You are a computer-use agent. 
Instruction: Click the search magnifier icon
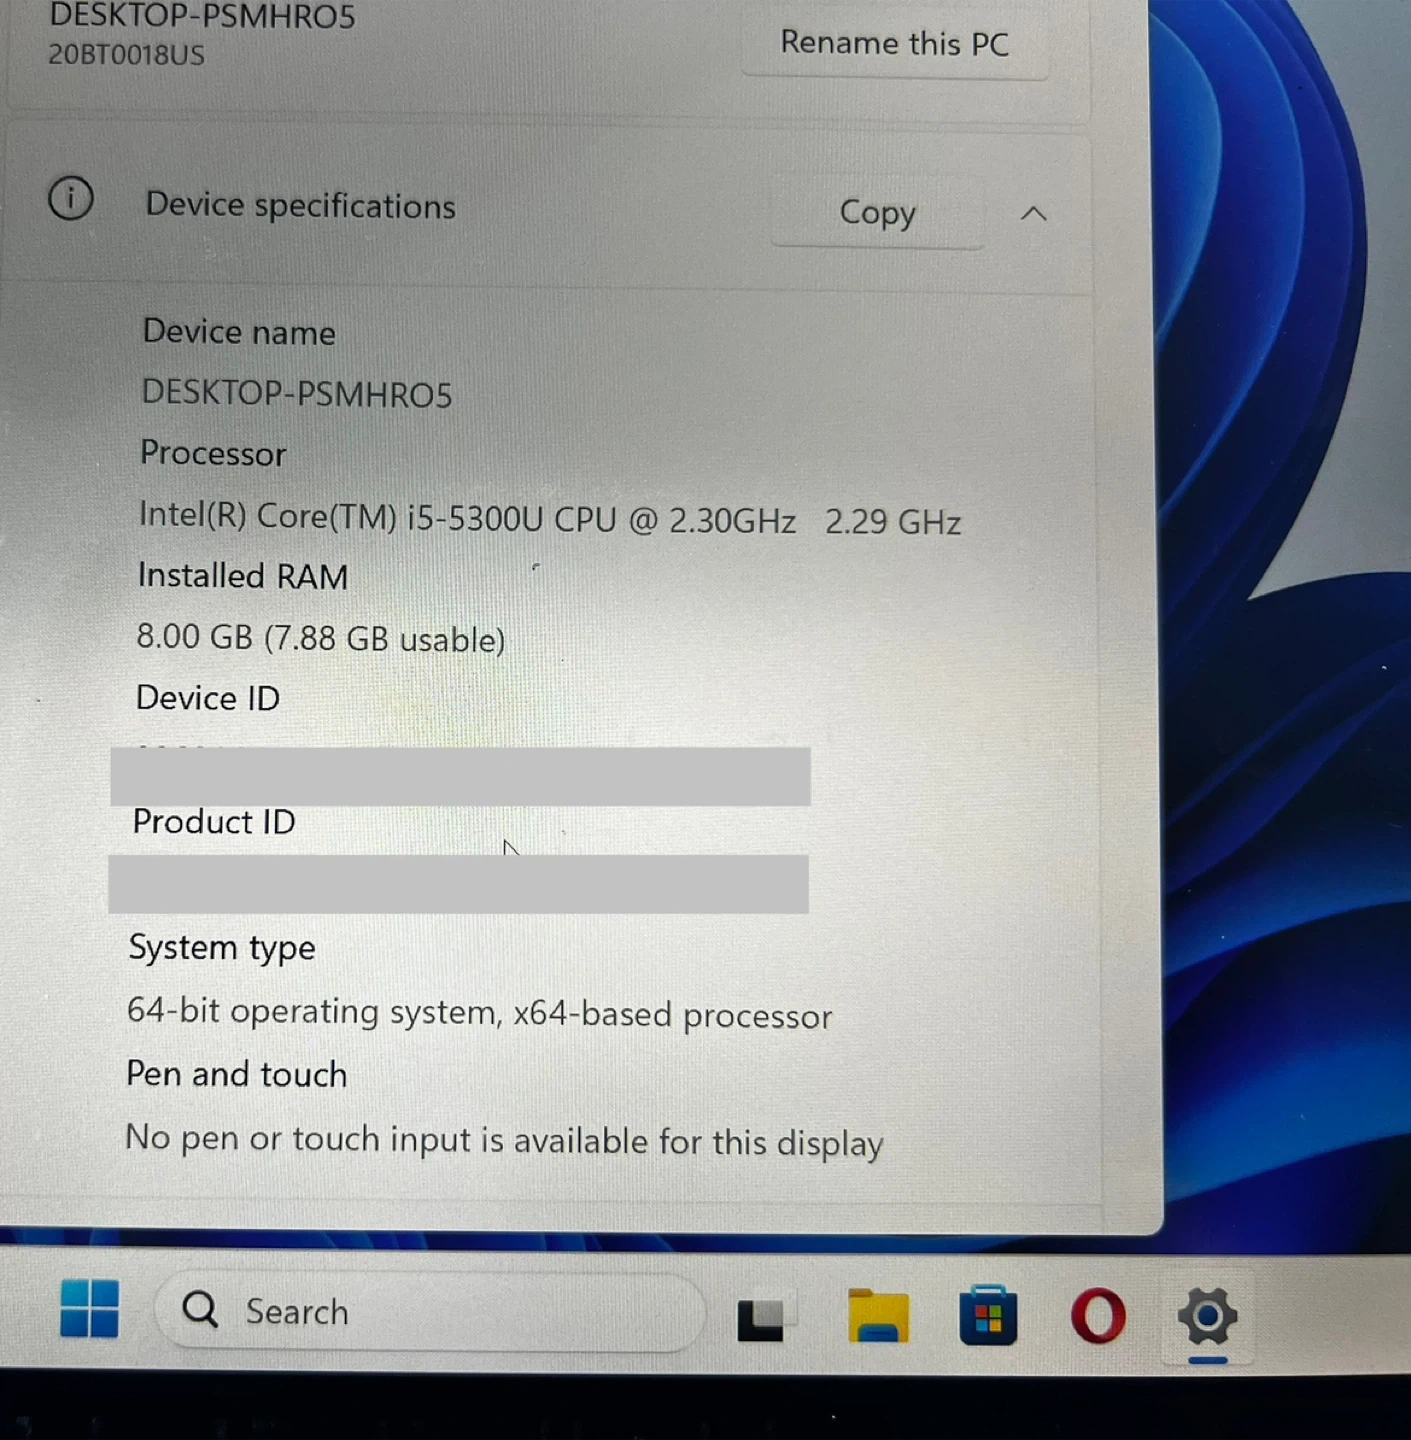[200, 1309]
